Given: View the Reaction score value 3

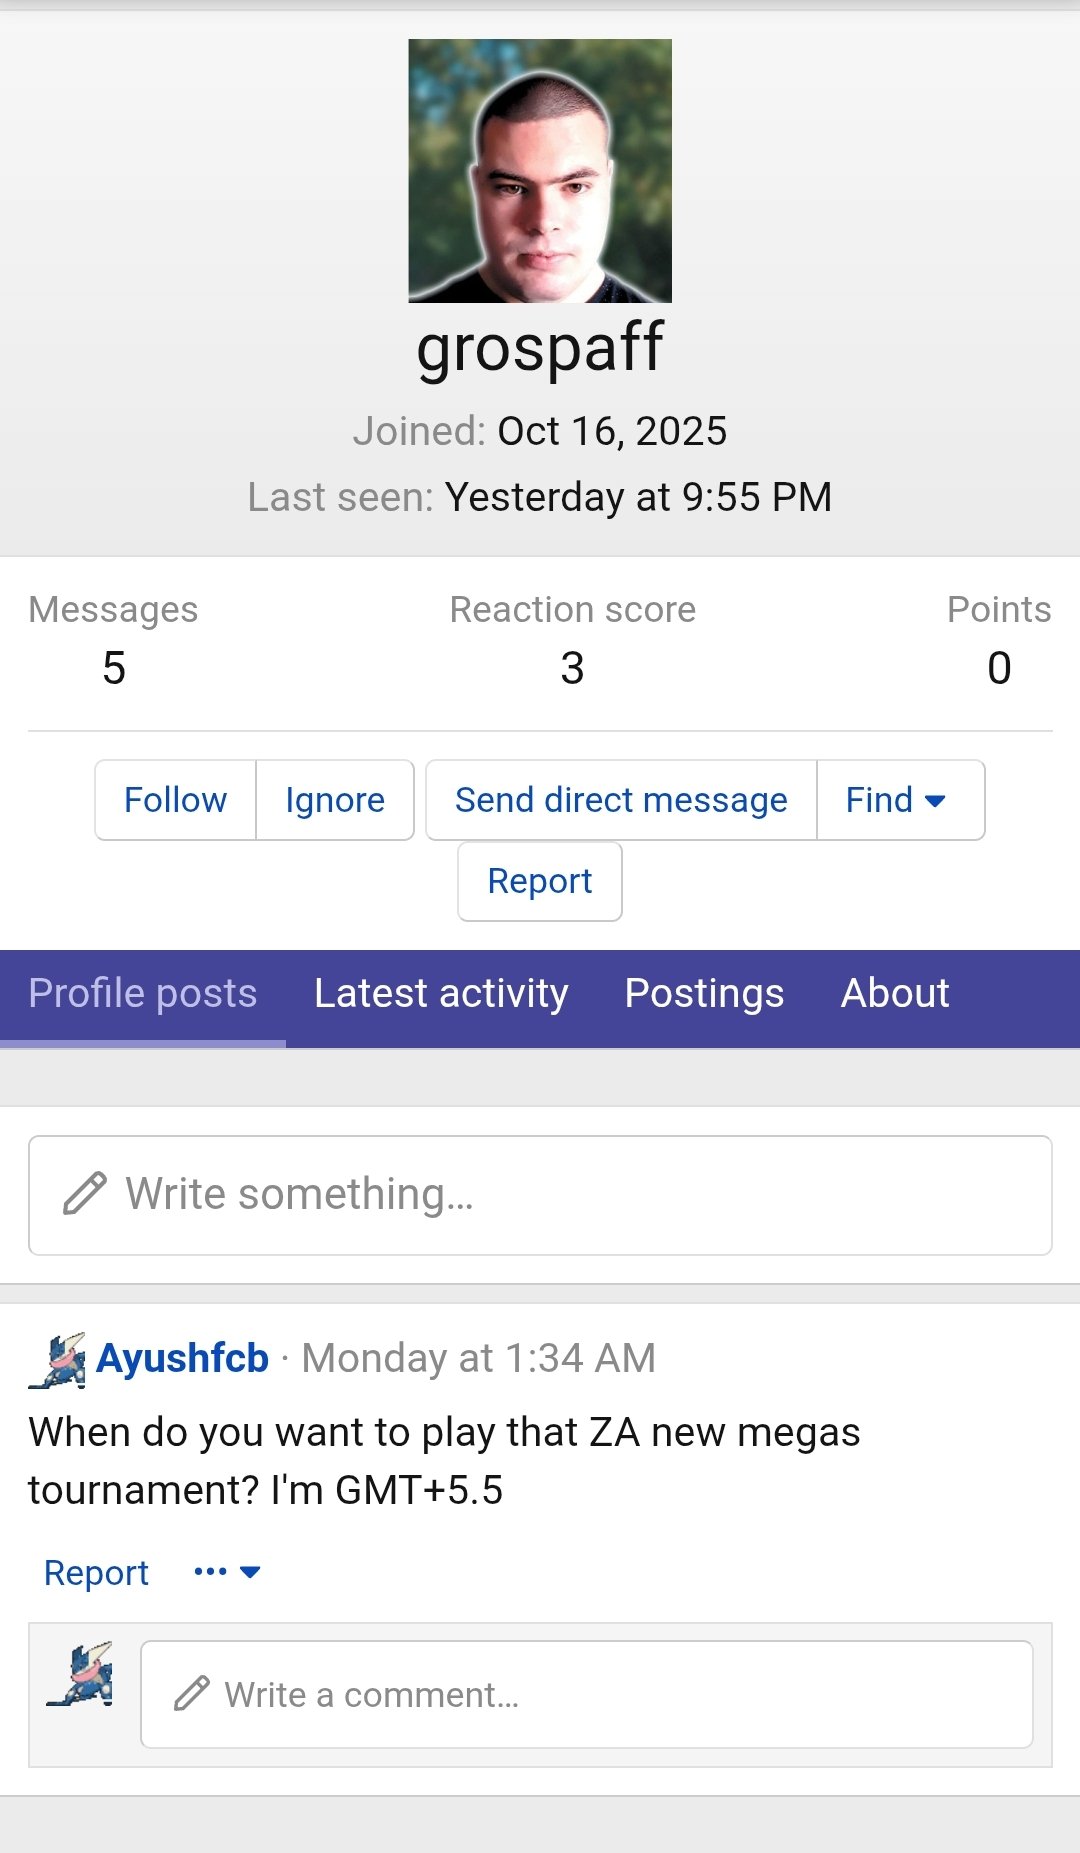Looking at the screenshot, I should tap(572, 668).
